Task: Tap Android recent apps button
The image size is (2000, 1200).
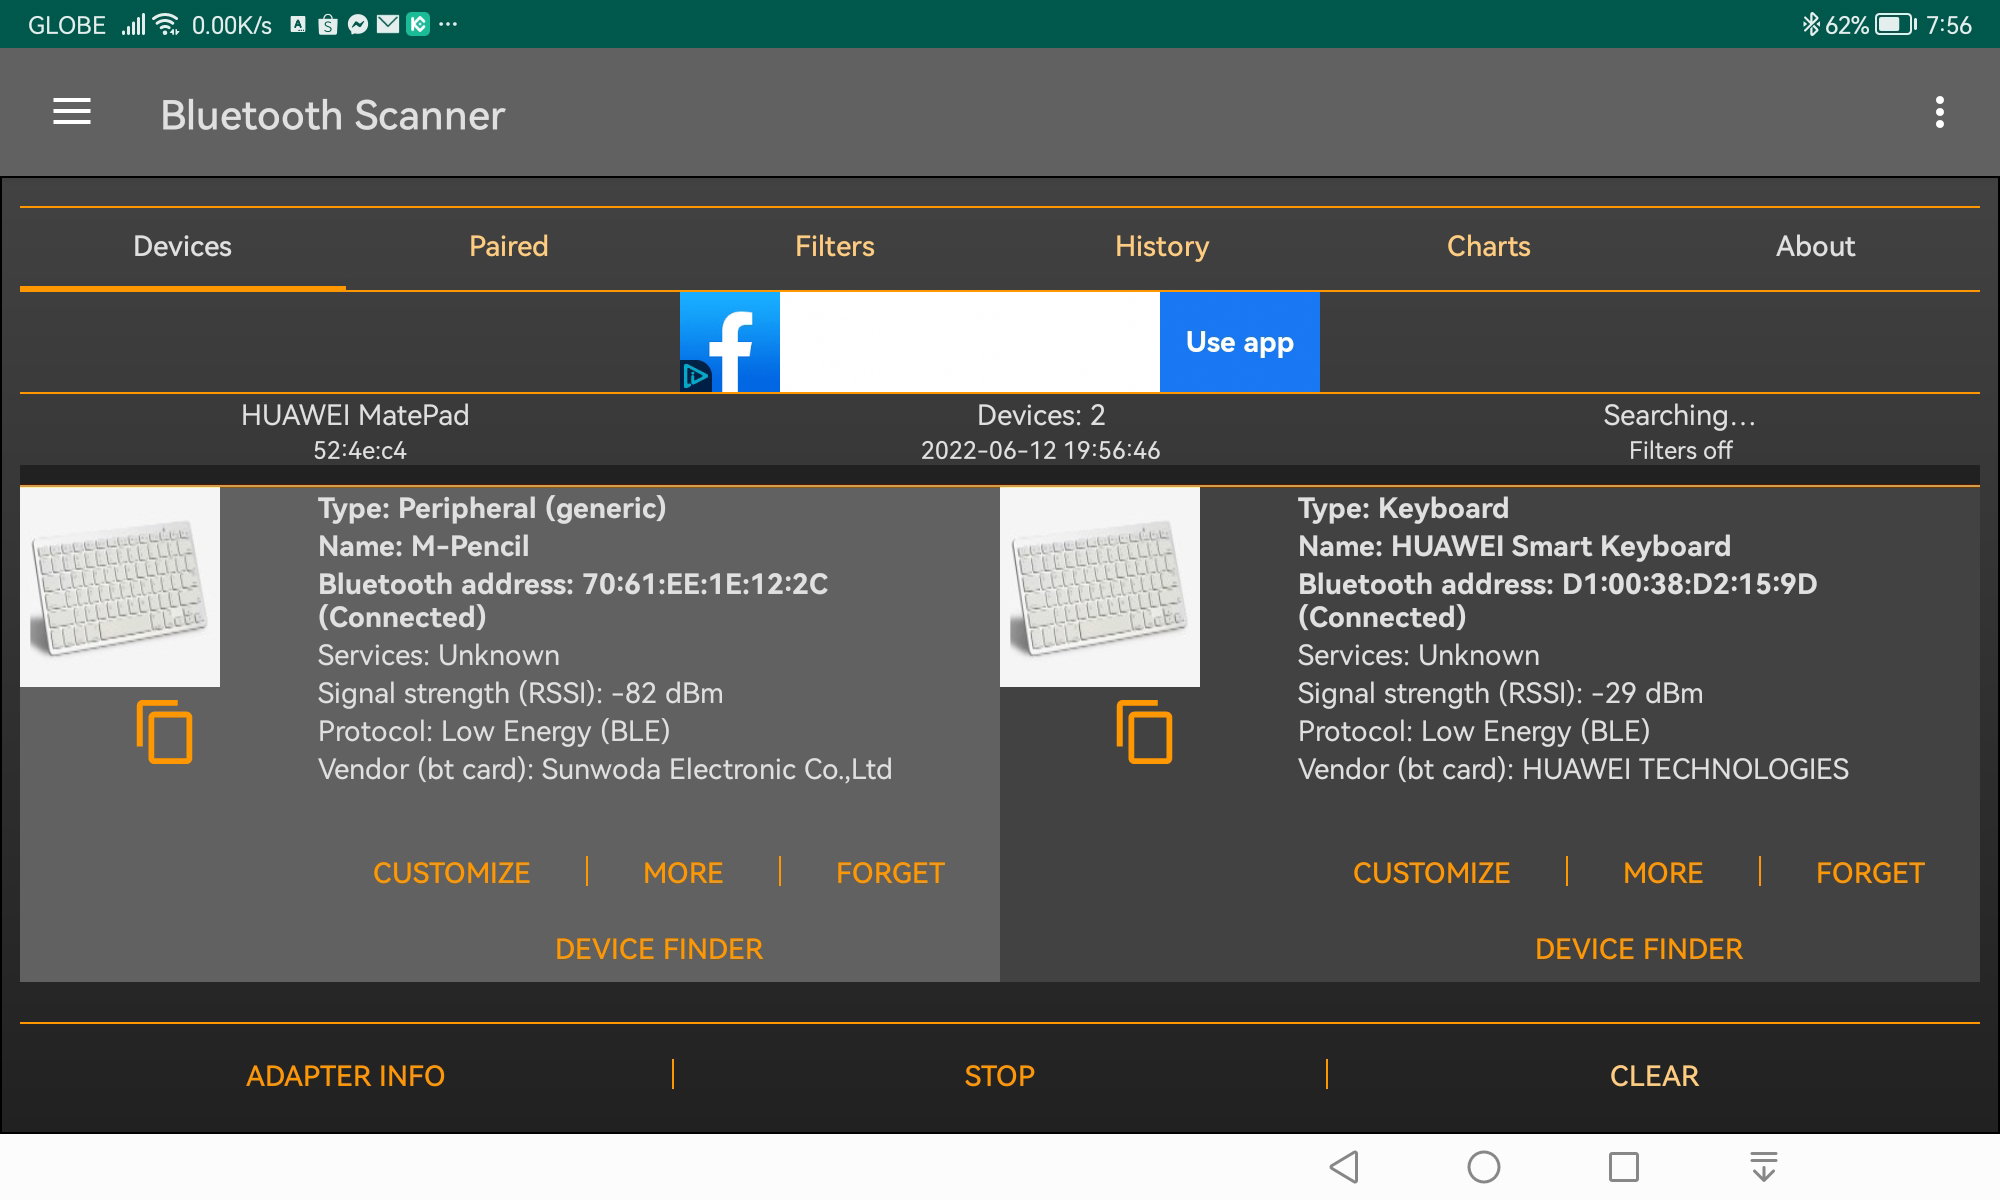Action: 1624,1166
